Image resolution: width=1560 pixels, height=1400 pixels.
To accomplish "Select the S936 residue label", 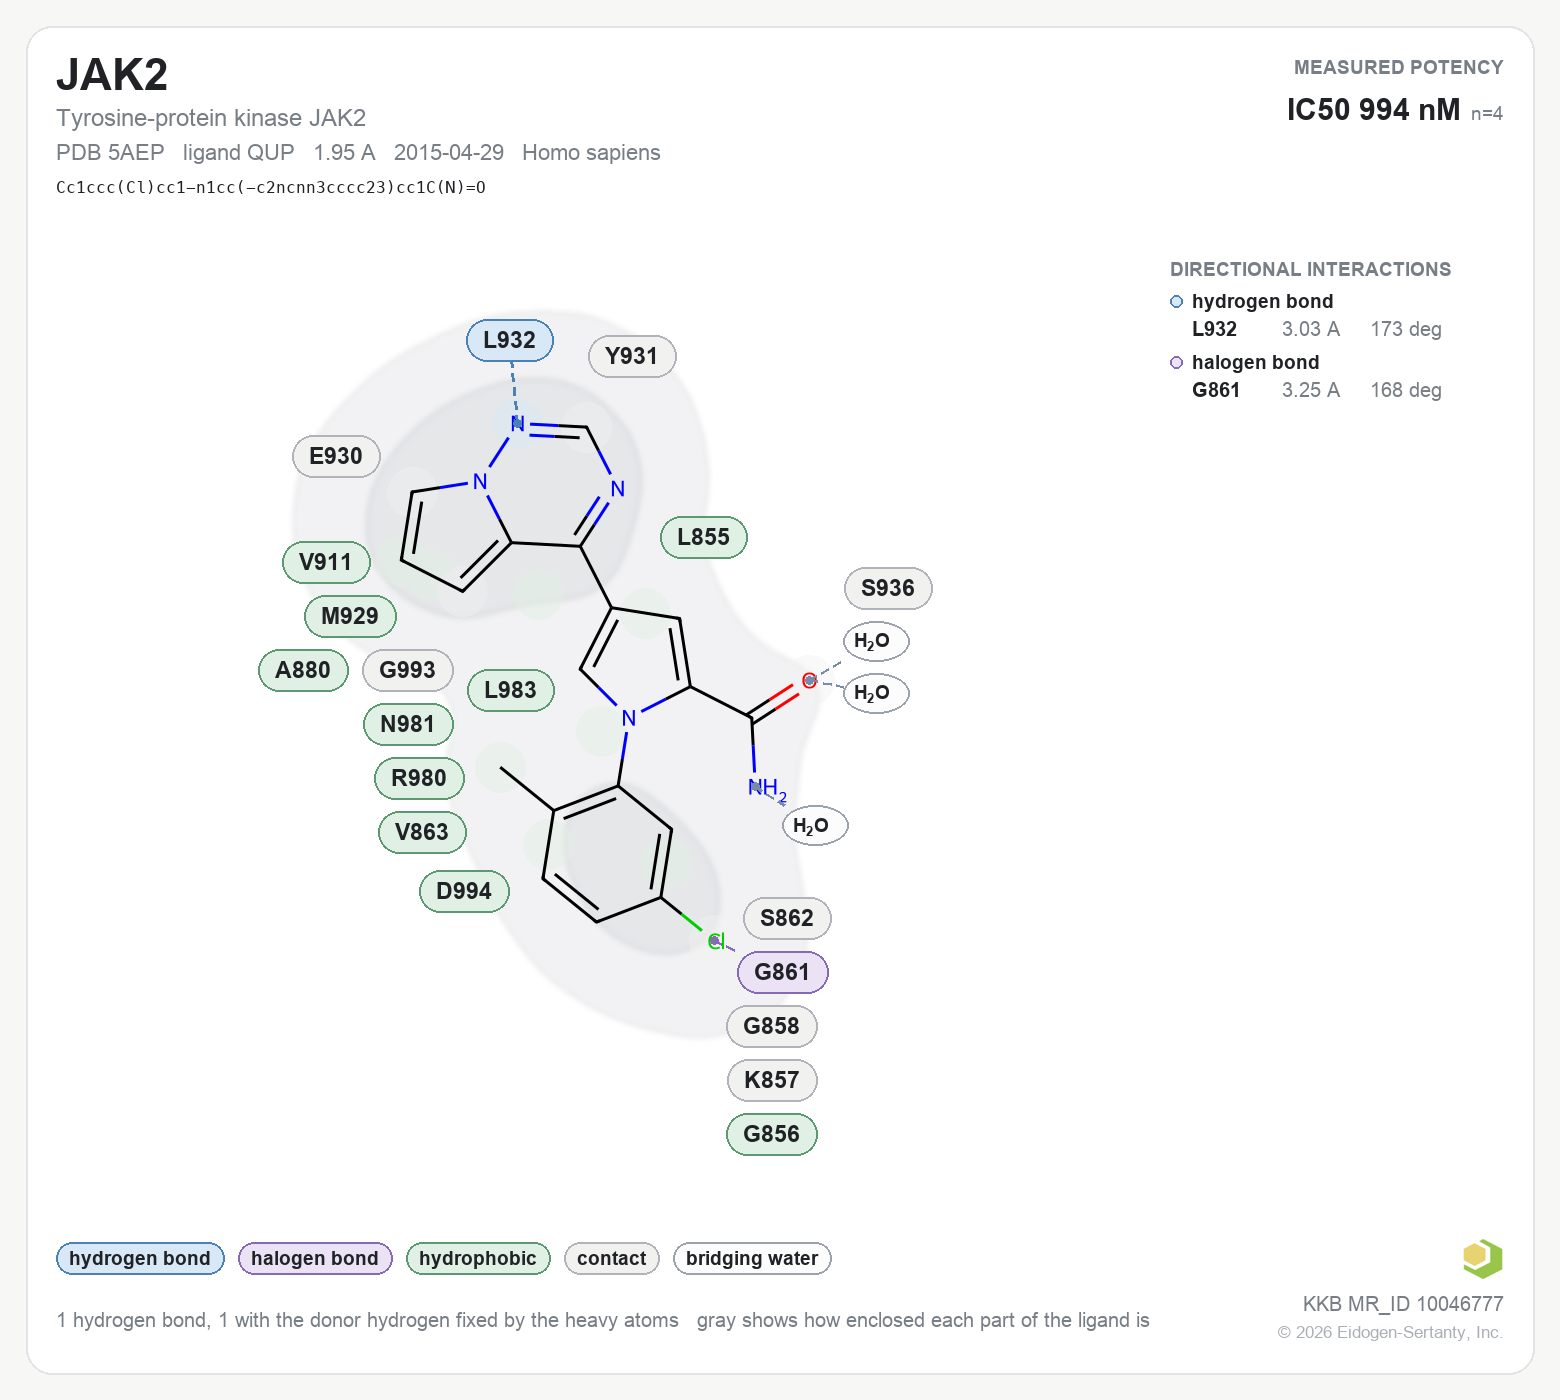I will pos(888,588).
